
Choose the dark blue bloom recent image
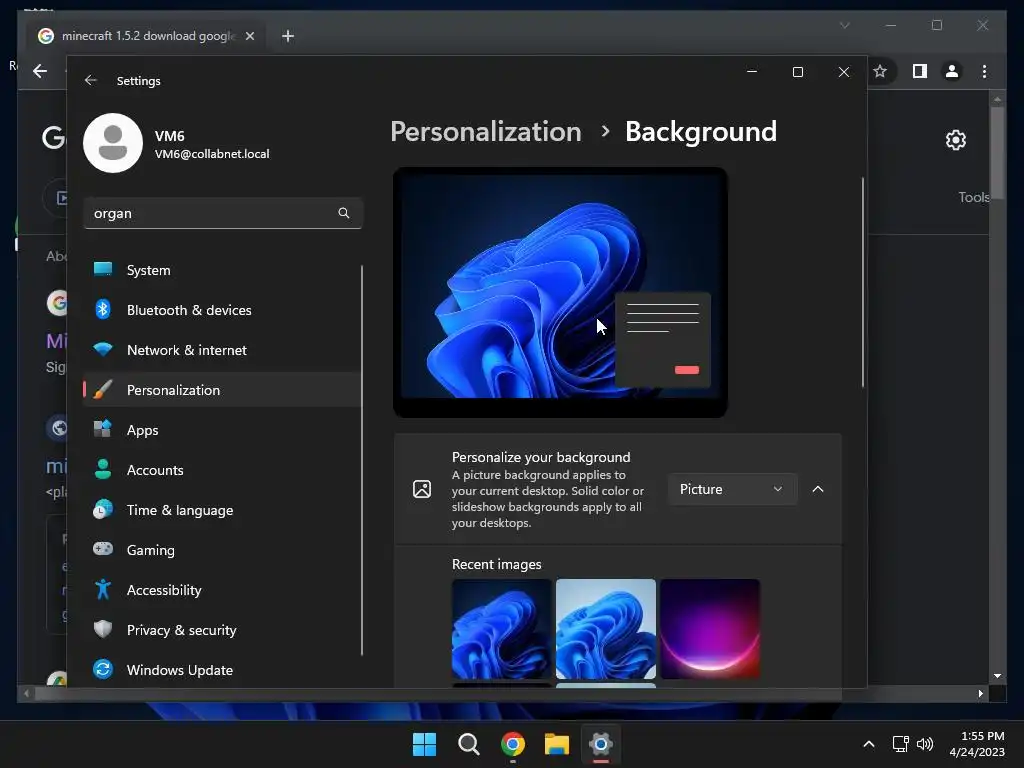502,629
